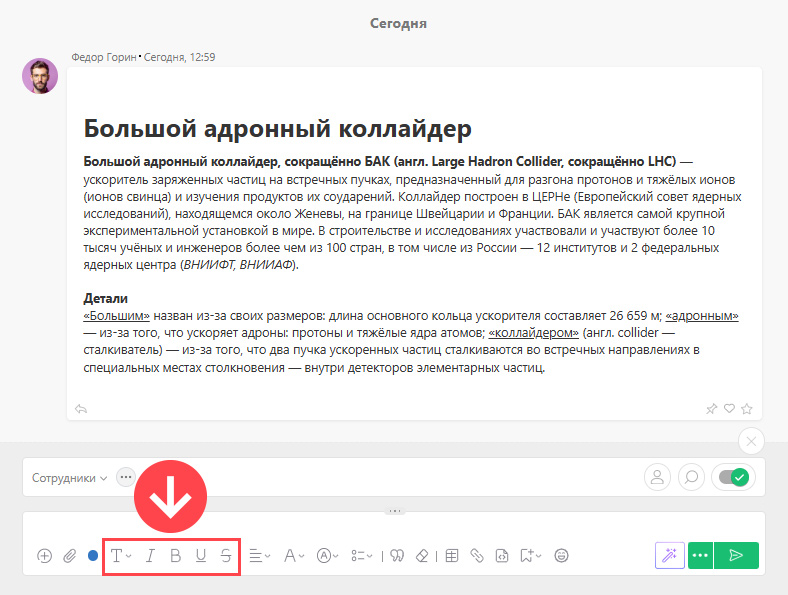Click the plus (add) icon in the editor toolbar
Screen dimensions: 788x595
44,556
